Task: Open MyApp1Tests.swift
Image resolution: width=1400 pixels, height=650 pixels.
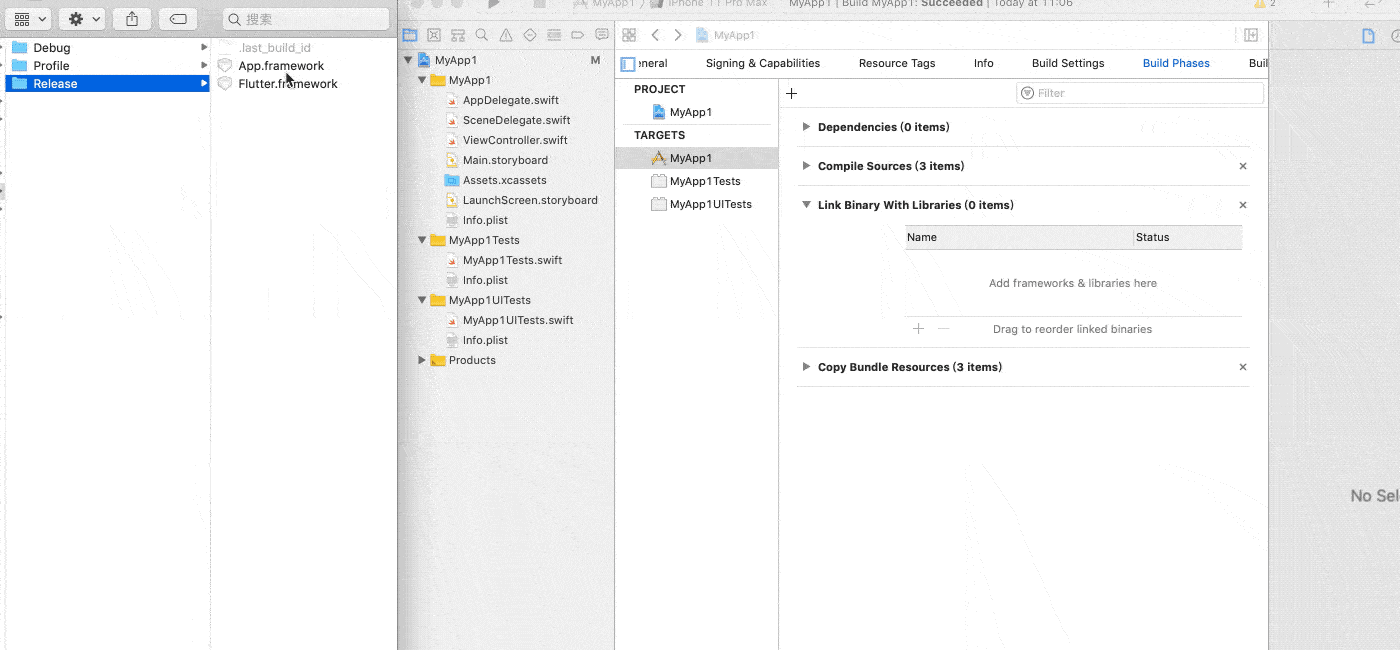Action: [x=512, y=260]
